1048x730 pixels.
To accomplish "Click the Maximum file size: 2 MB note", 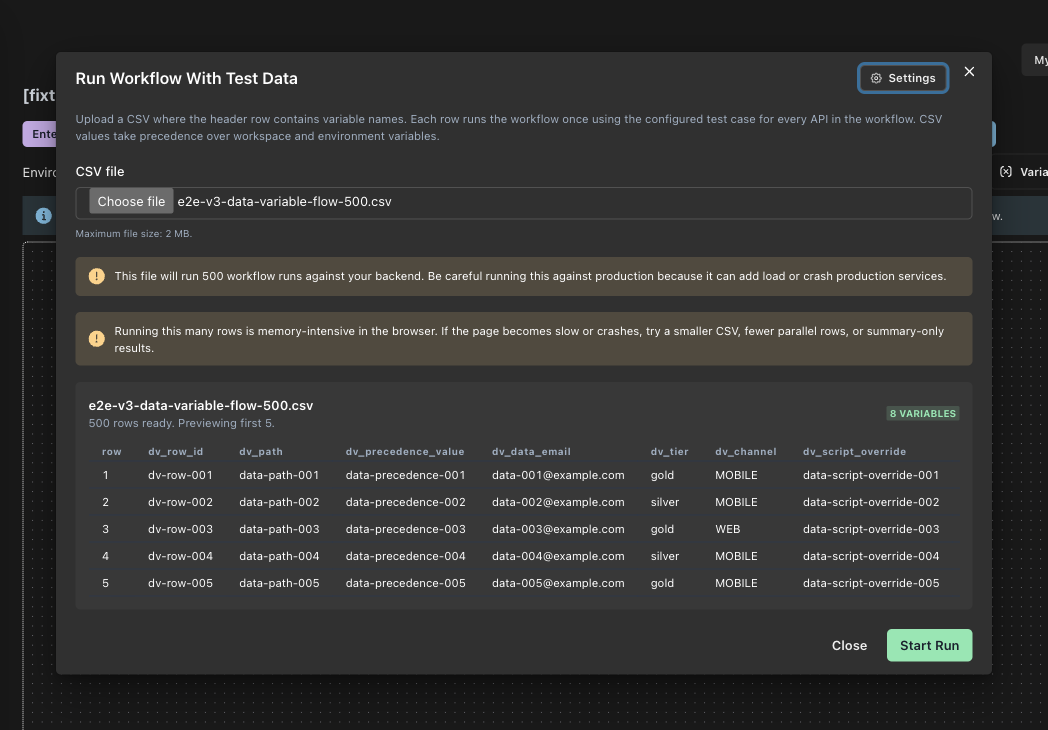I will coord(133,233).
